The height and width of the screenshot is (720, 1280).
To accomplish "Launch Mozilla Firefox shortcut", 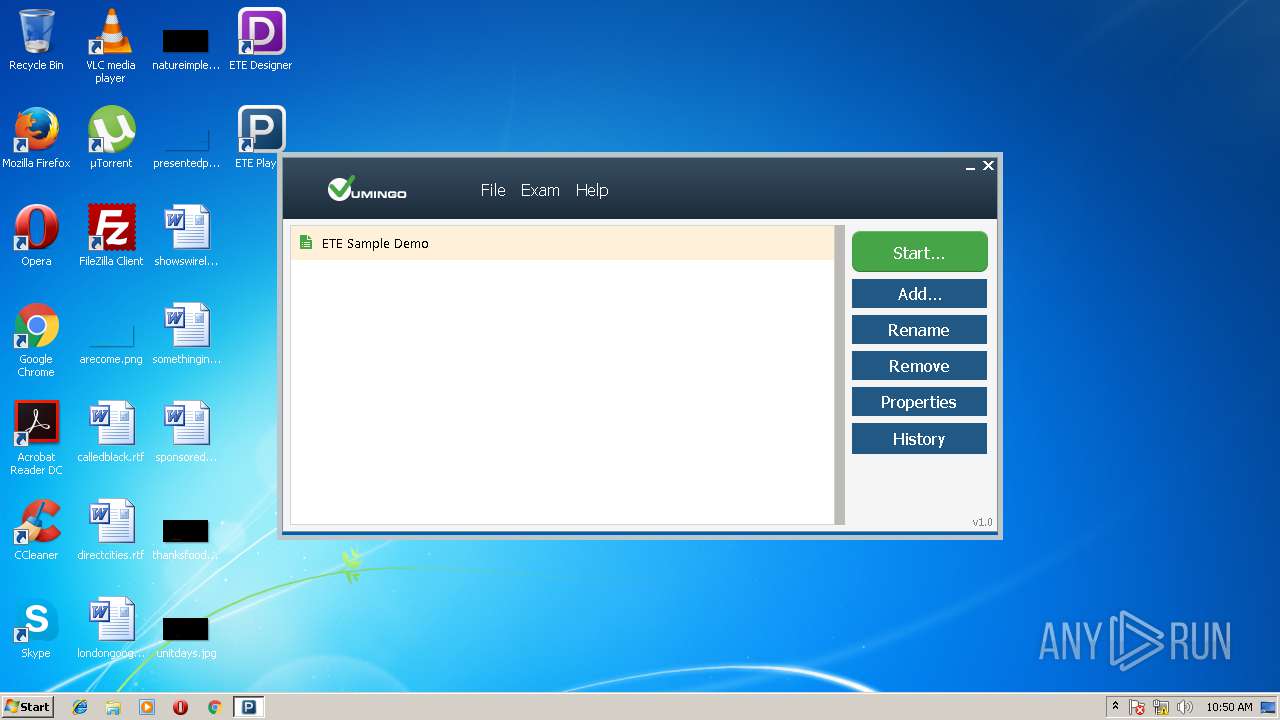I will tap(36, 138).
